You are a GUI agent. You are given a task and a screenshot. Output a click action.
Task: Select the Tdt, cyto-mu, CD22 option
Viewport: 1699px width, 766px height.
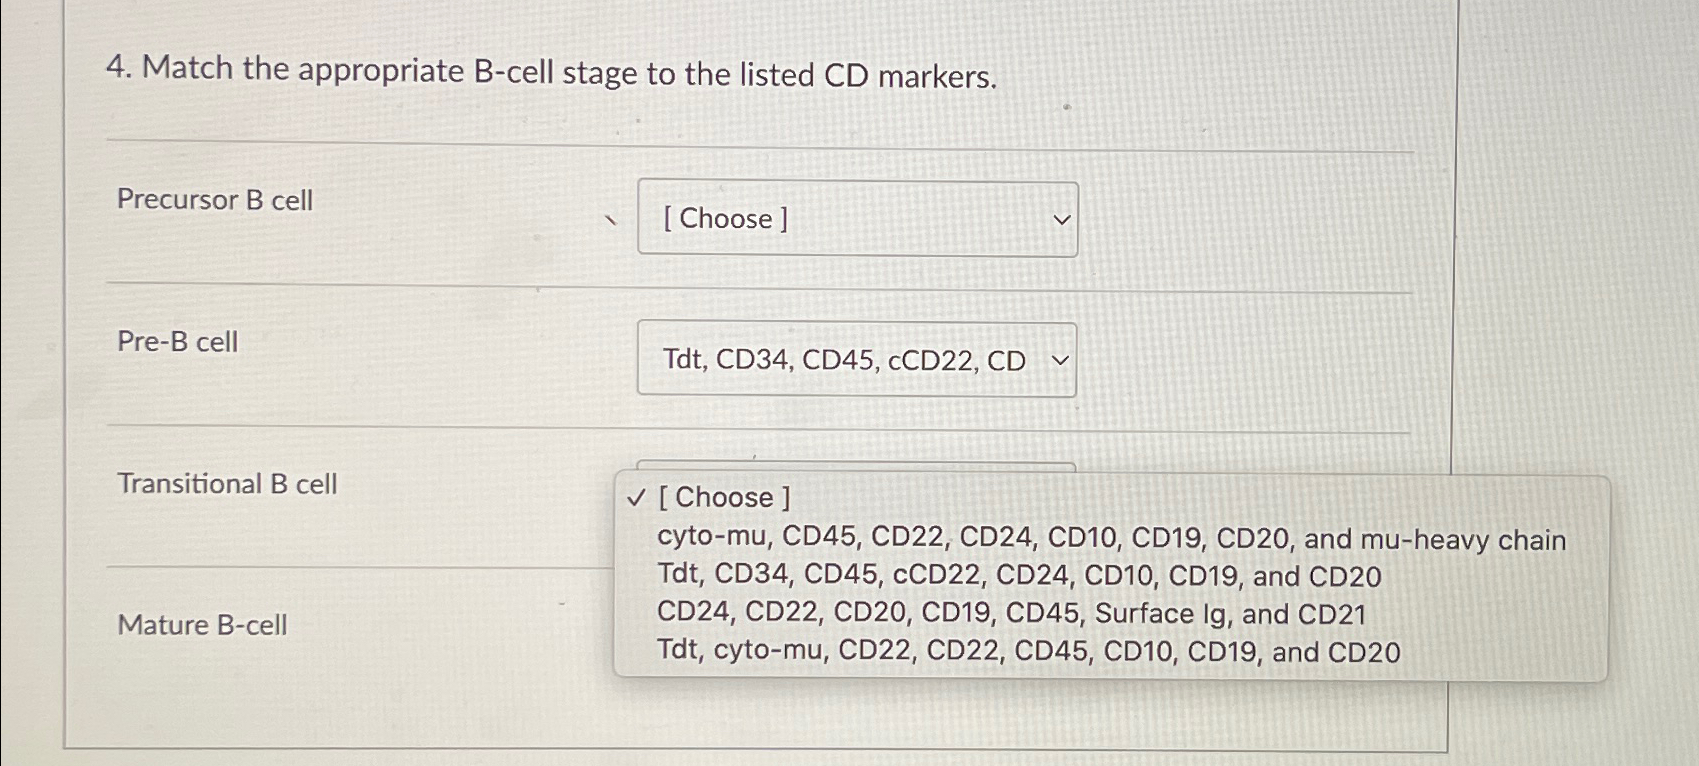coord(1028,652)
